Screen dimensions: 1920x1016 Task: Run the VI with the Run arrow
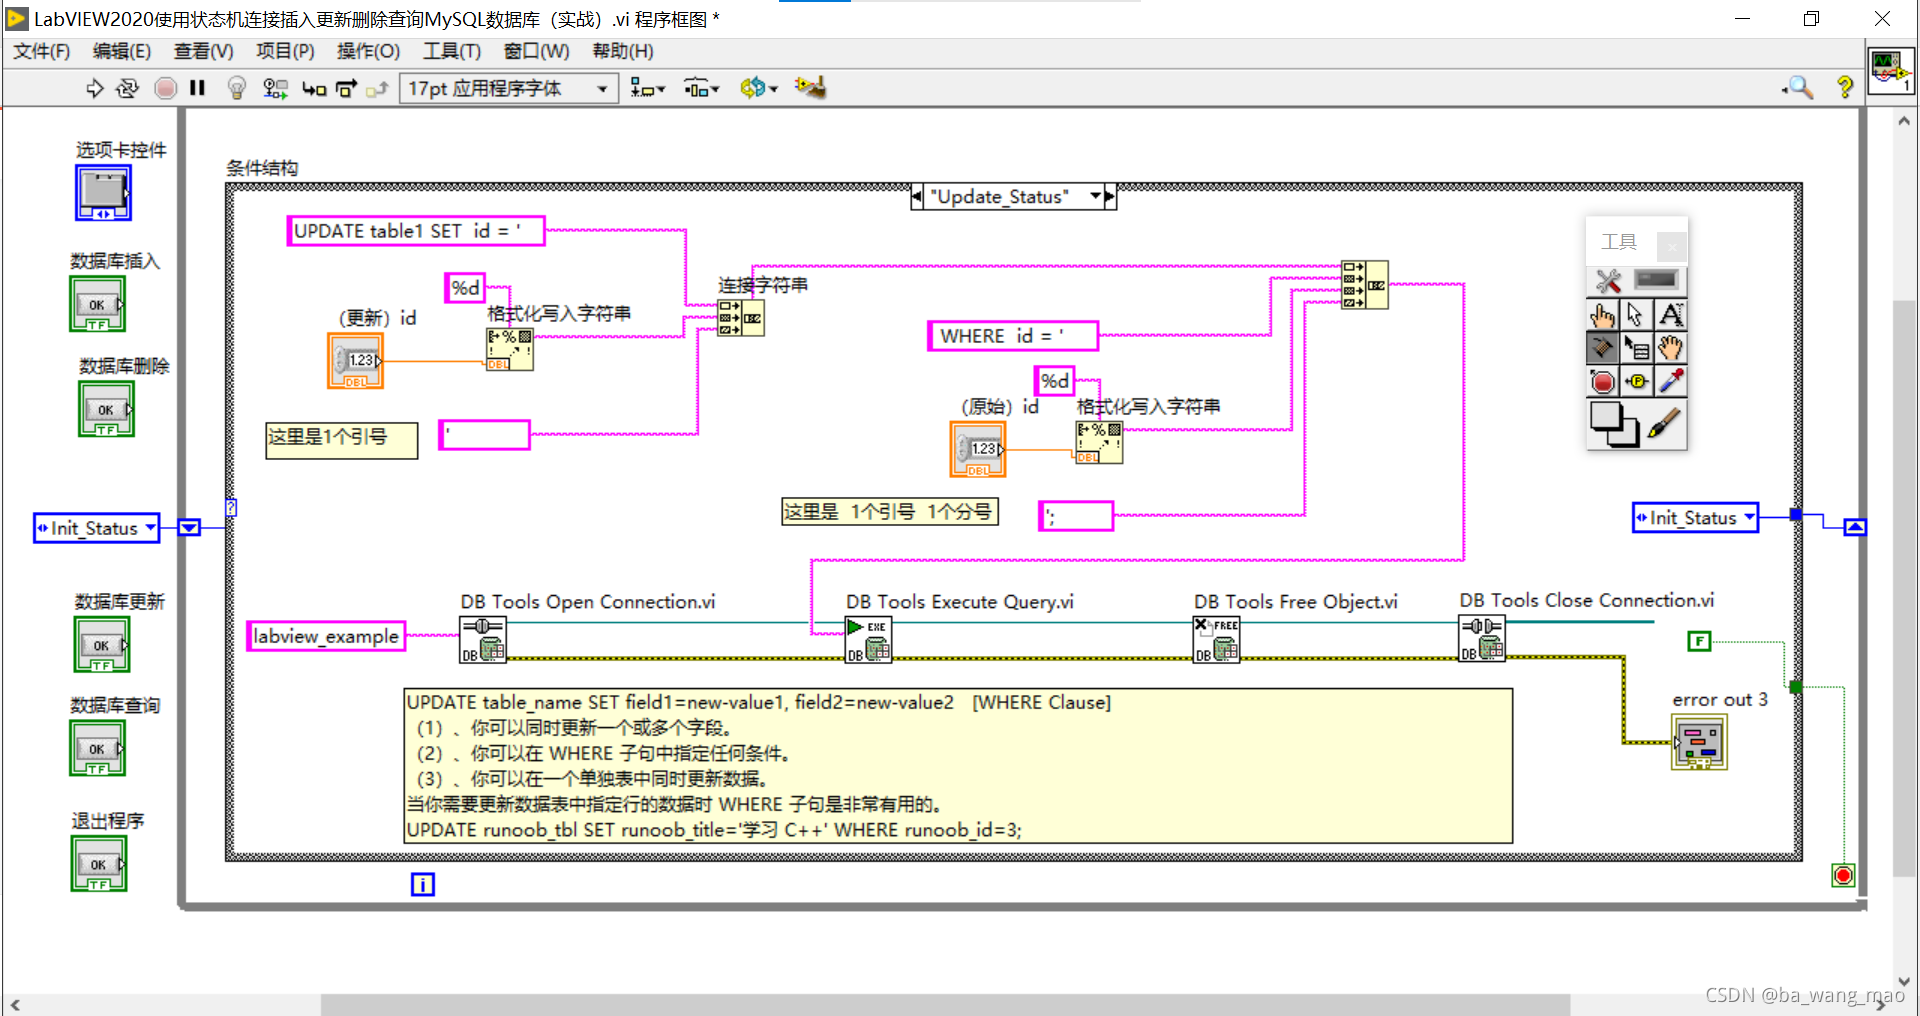95,88
